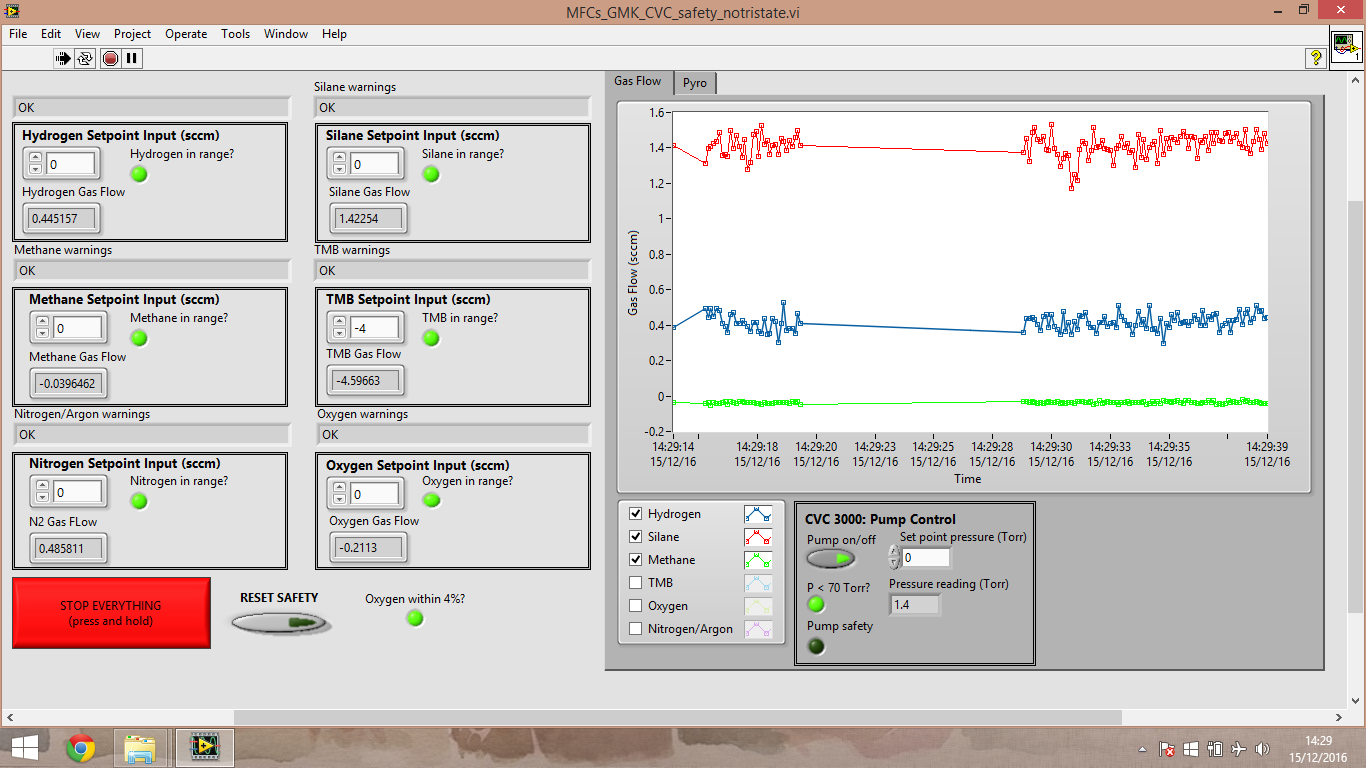Open the Action Center flag tray icon
Viewport: 1366px width, 768px height.
coord(1167,749)
